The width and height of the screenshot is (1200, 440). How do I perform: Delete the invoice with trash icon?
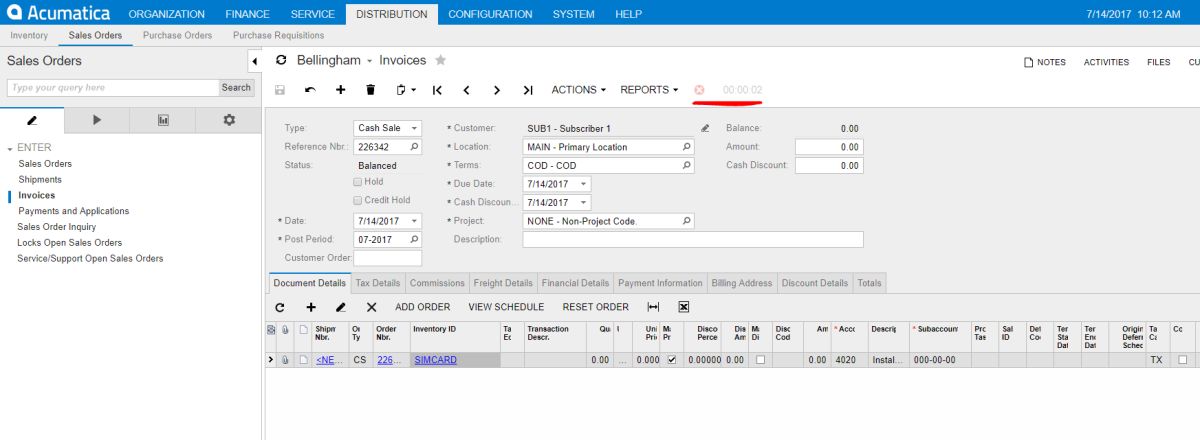pyautogui.click(x=370, y=90)
